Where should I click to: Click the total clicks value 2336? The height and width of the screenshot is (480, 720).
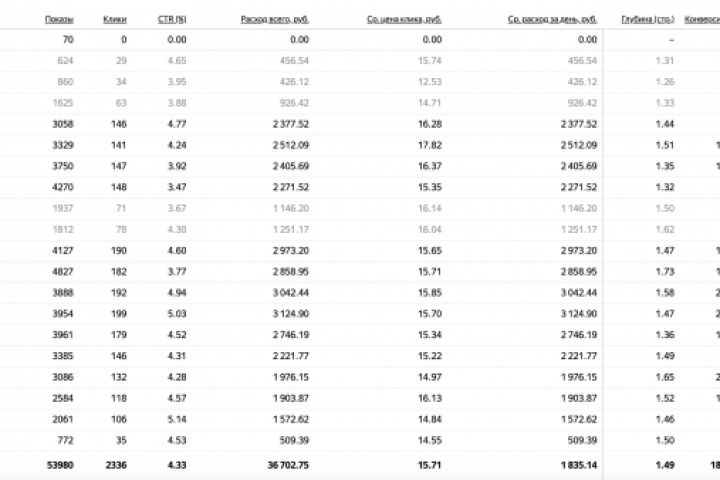click(x=114, y=464)
